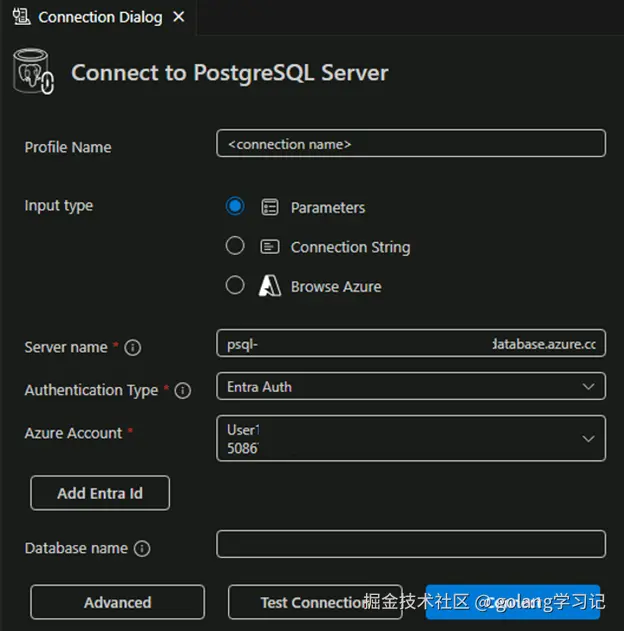Click the Server name info icon

pos(133,348)
